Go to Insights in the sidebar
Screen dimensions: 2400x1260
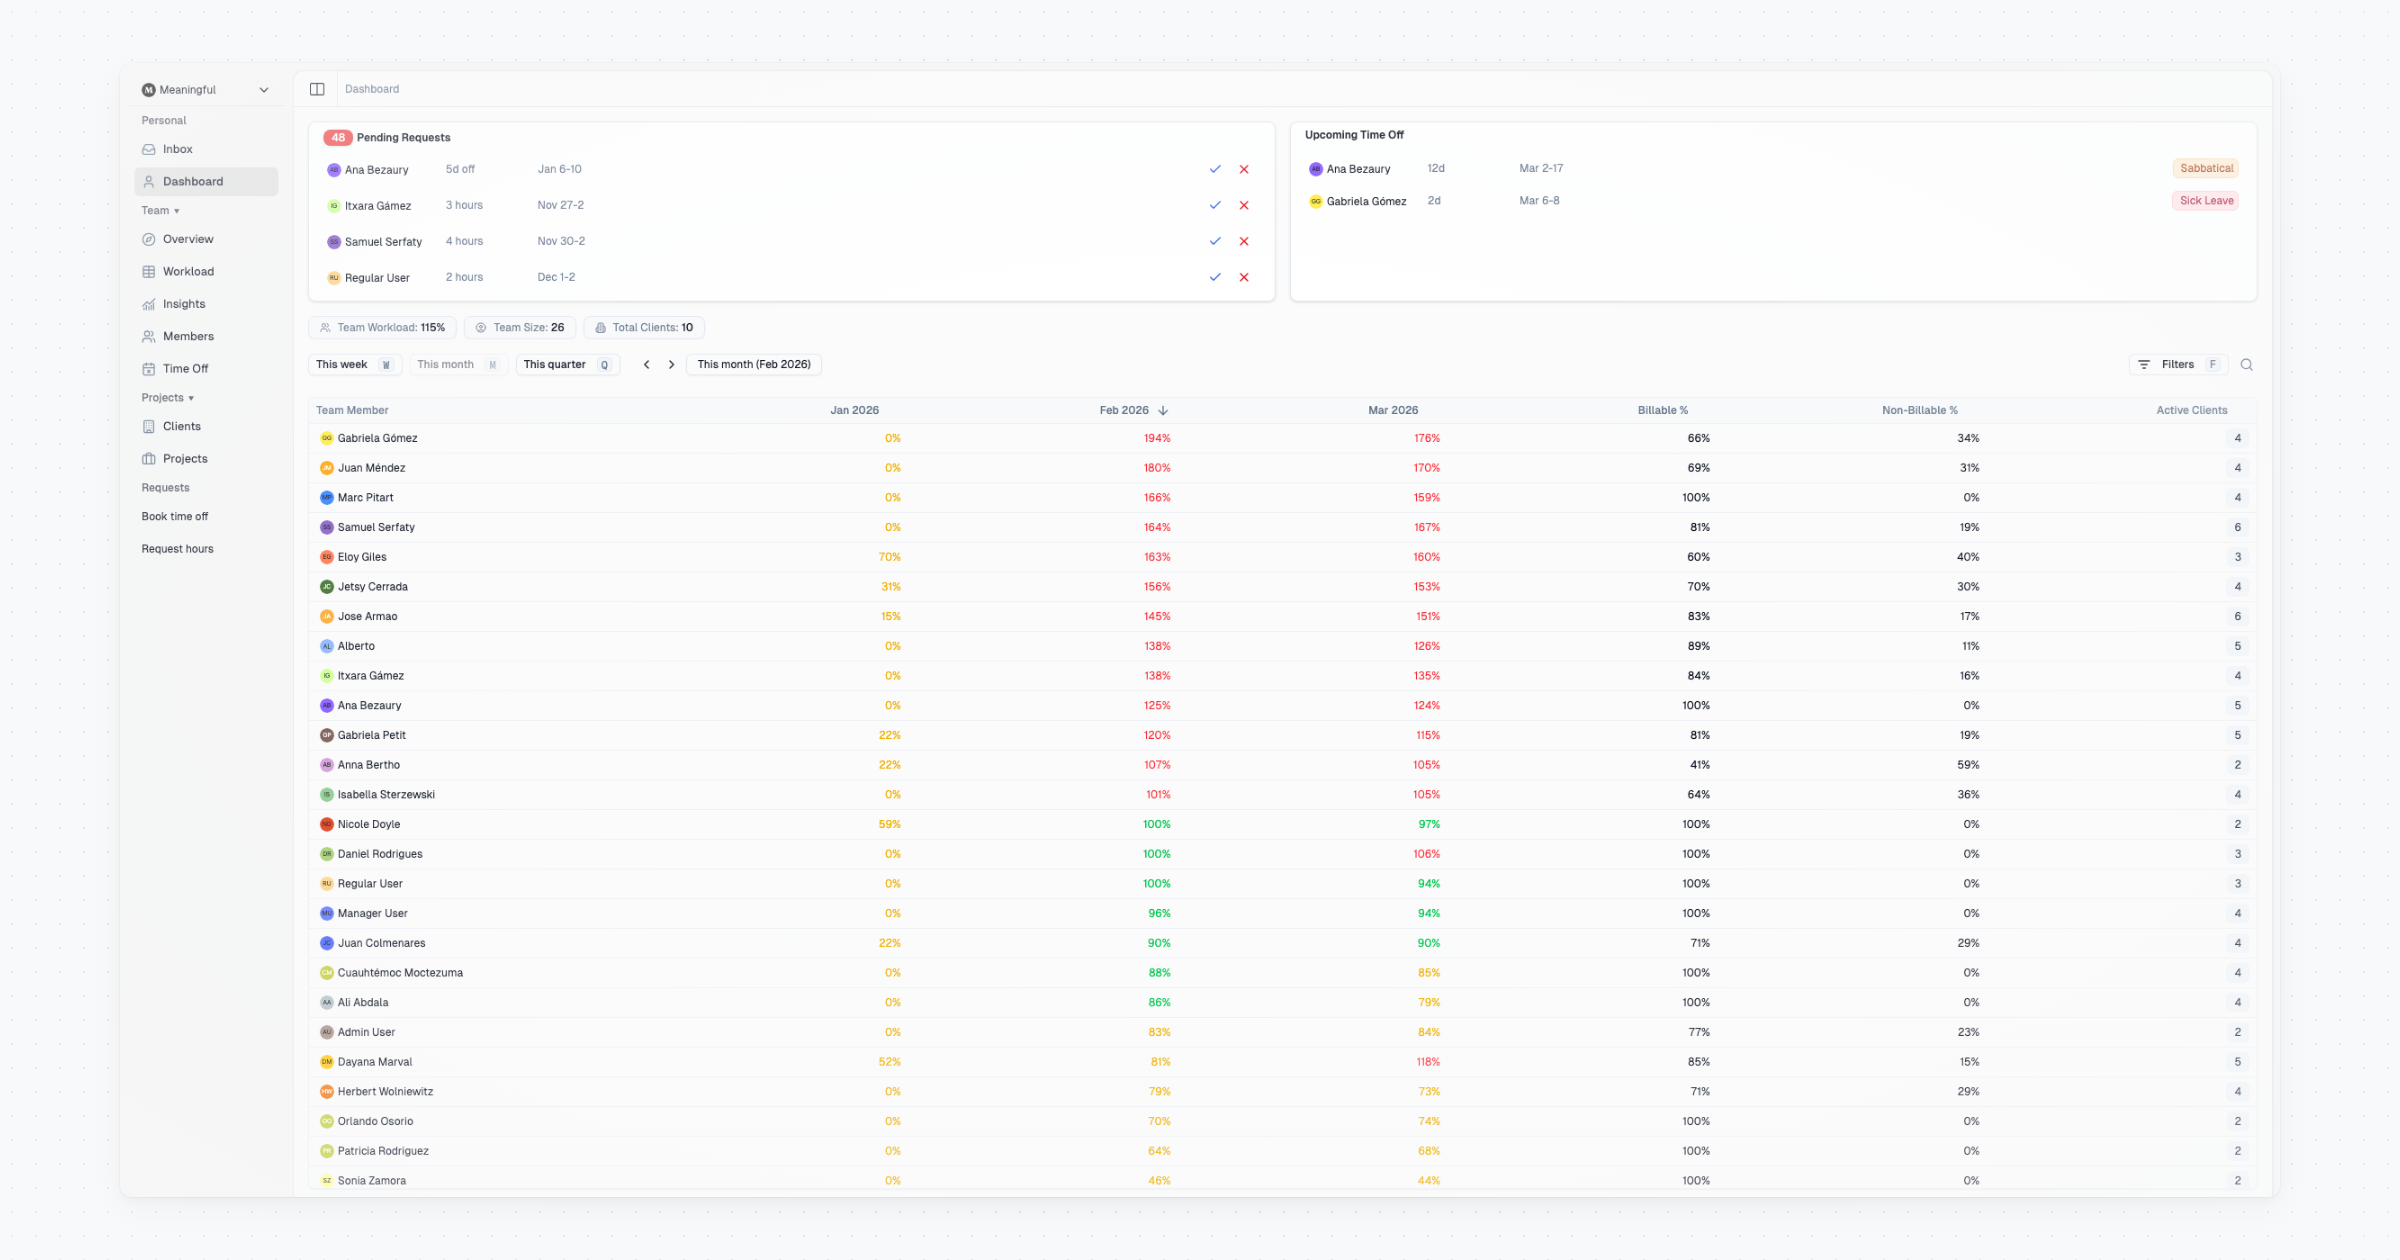[184, 304]
